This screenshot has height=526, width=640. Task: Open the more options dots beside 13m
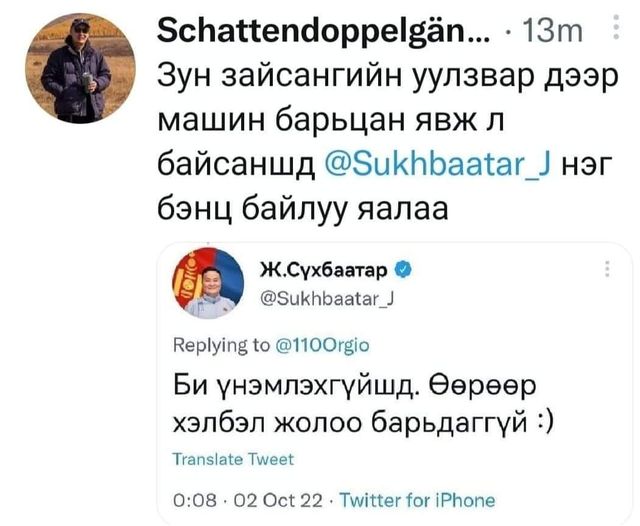[617, 27]
